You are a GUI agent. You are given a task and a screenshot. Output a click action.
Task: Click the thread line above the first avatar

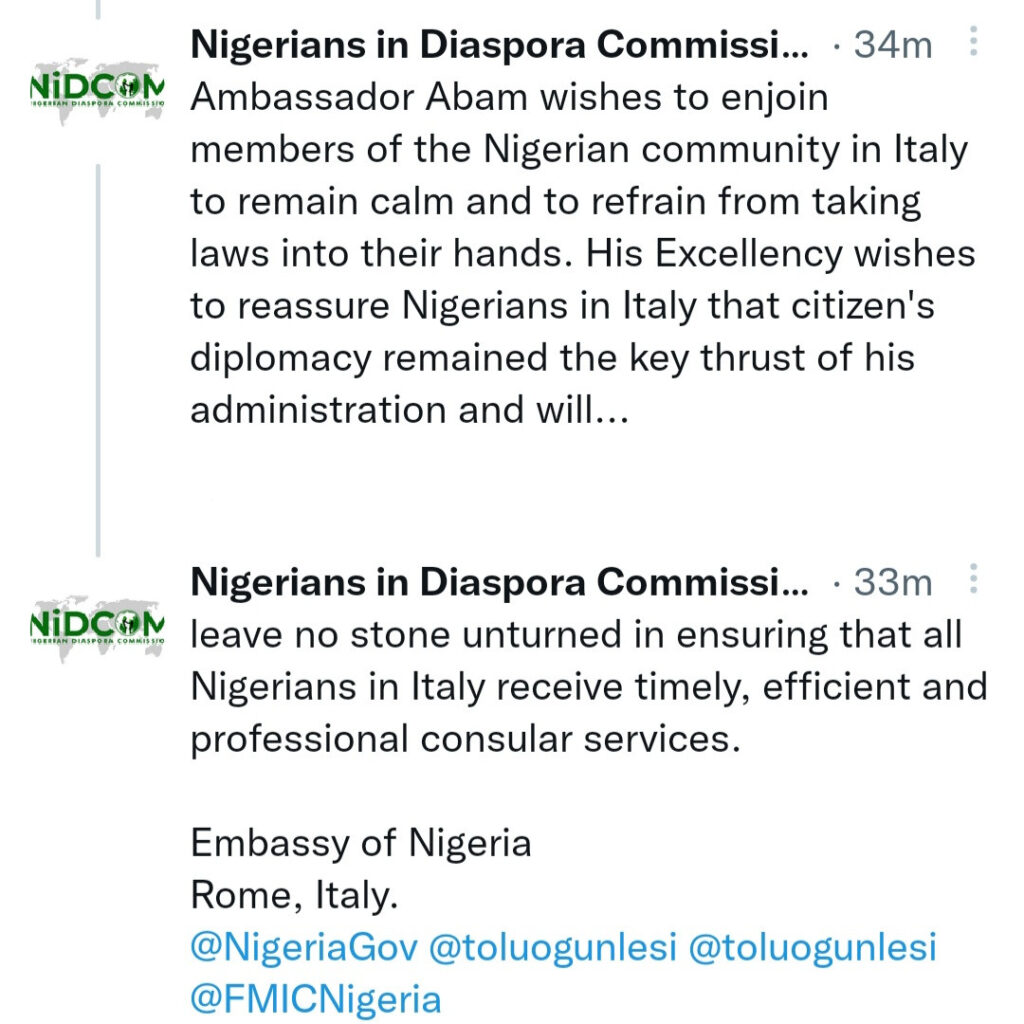pyautogui.click(x=97, y=10)
